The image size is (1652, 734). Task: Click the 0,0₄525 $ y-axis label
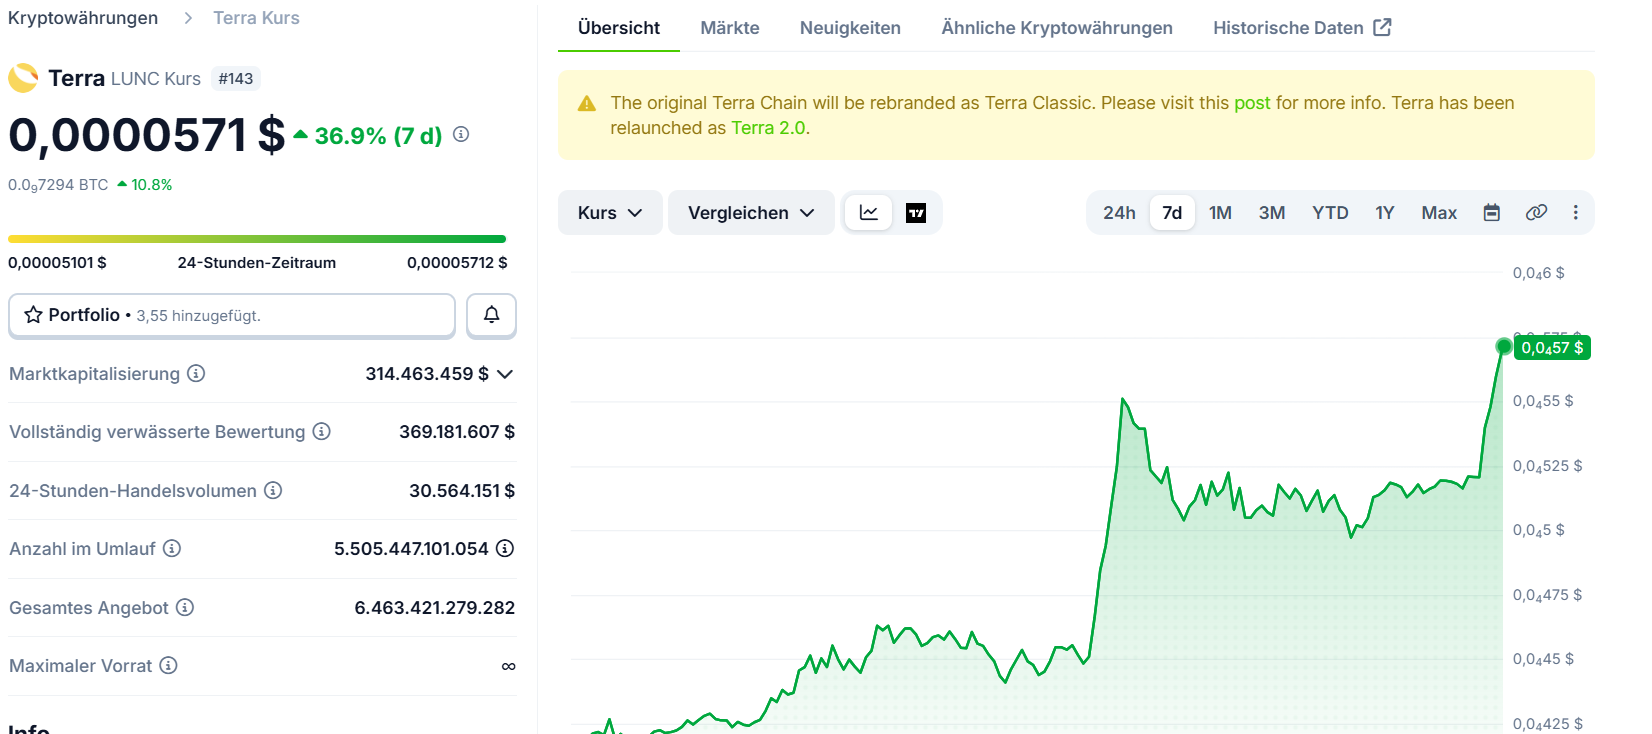1547,466
